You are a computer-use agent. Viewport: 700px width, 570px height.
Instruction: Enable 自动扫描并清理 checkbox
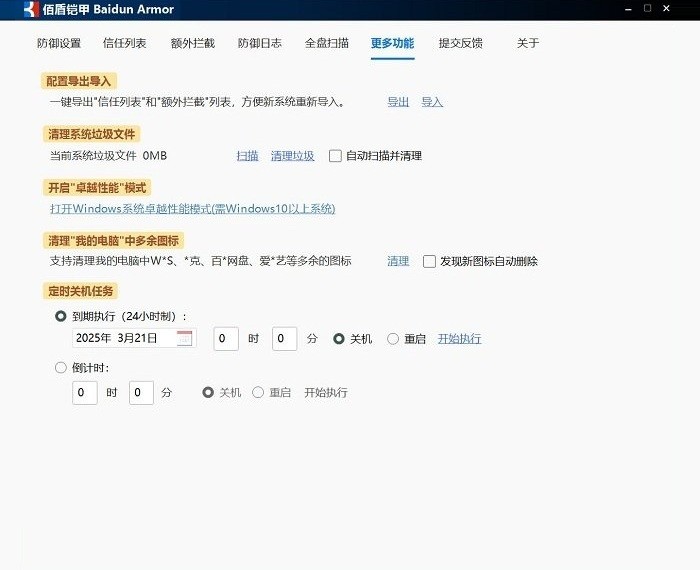click(x=335, y=156)
